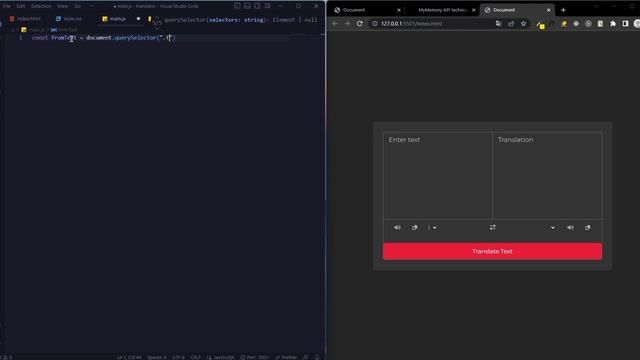Image resolution: width=640 pixels, height=360 pixels.
Task: Click the share page icon in address bar
Action: coord(511,24)
